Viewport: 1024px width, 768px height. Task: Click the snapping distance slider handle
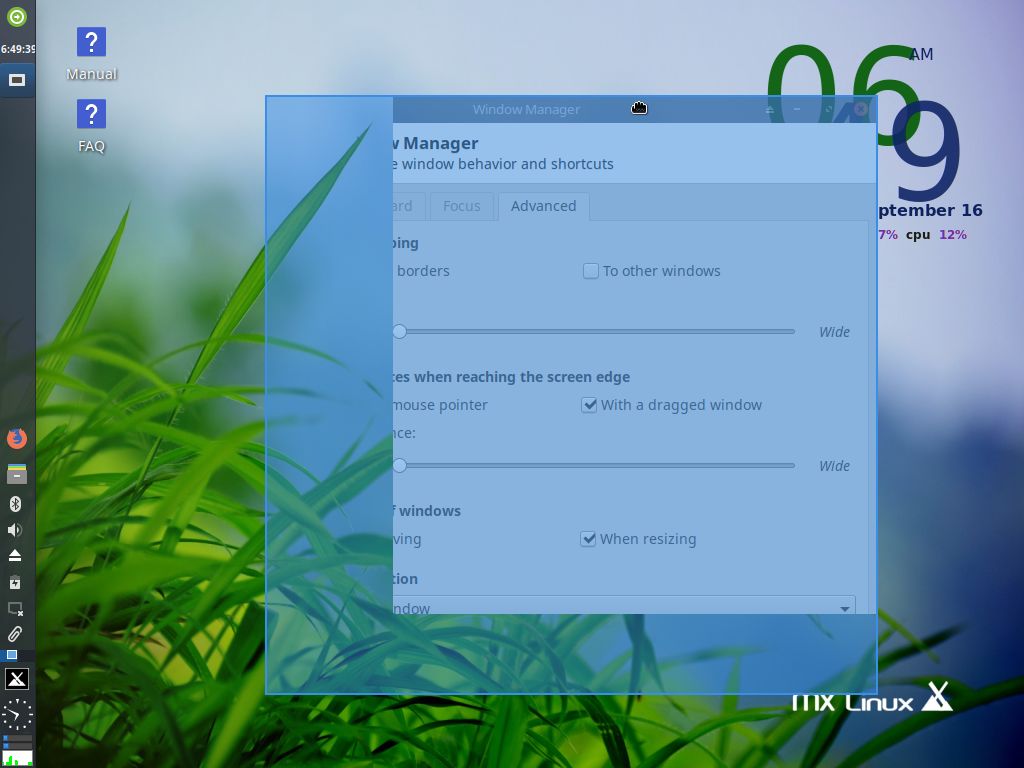399,331
